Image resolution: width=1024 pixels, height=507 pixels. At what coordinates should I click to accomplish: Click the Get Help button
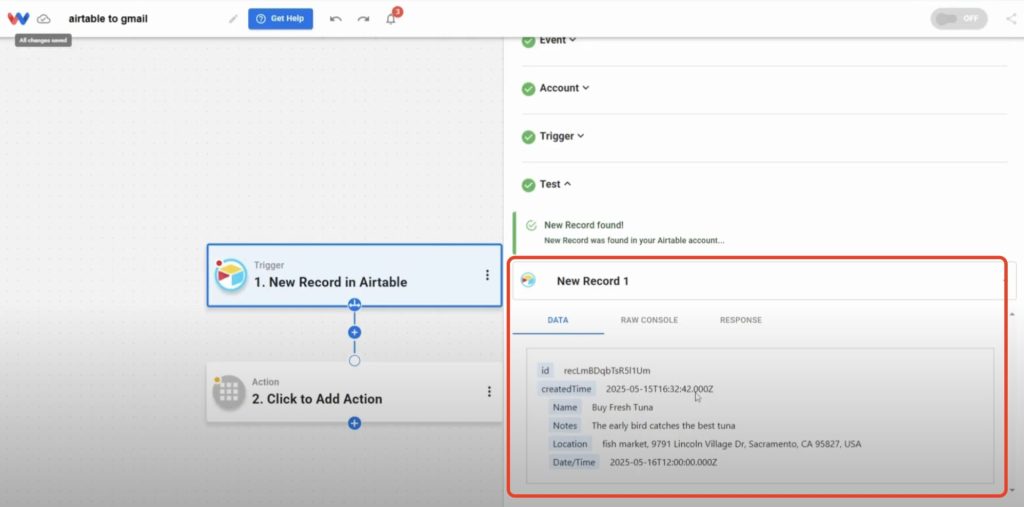tap(280, 19)
